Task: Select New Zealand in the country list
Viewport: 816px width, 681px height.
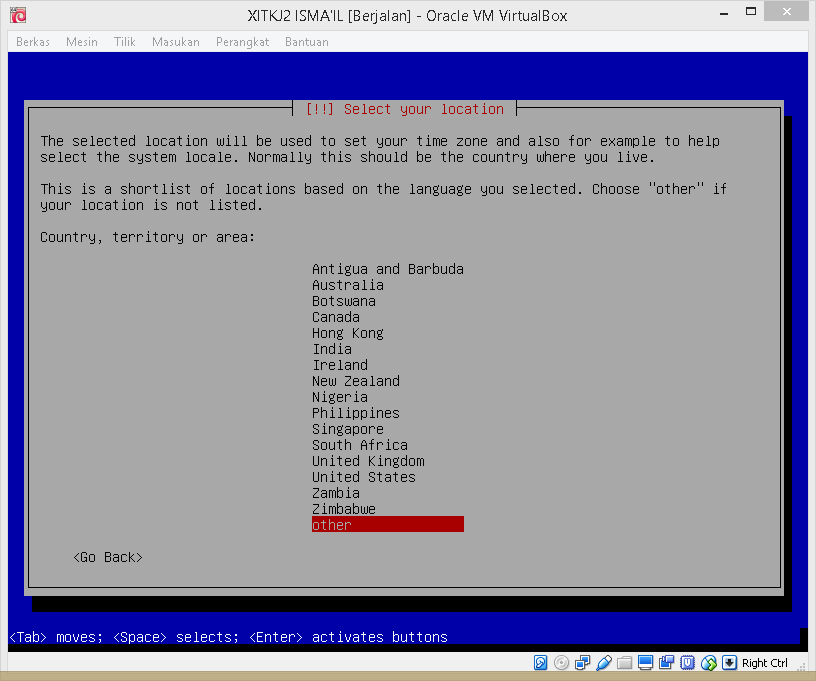Action: (388, 381)
